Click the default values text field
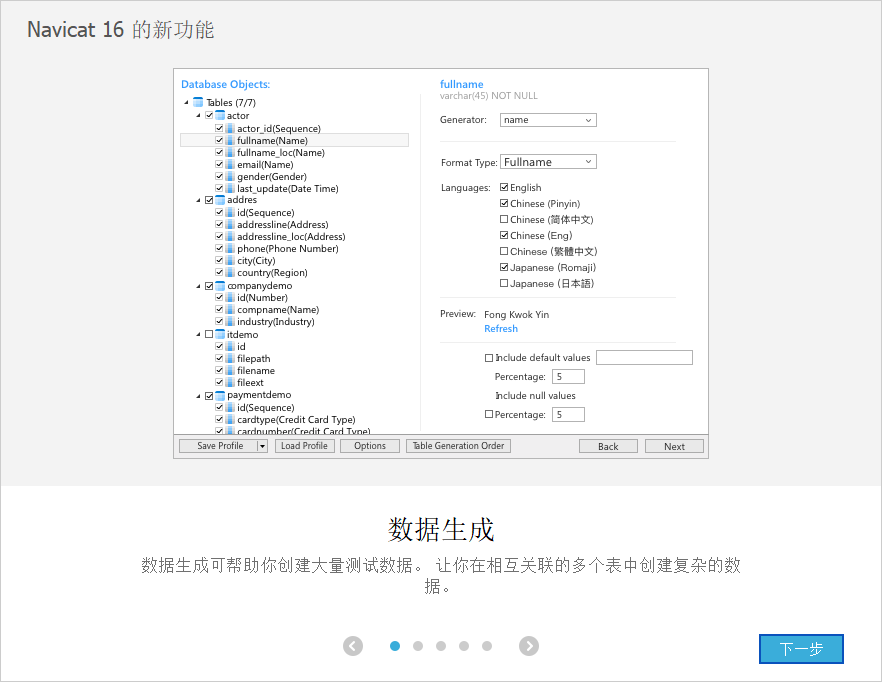Image resolution: width=882 pixels, height=682 pixels. (644, 357)
